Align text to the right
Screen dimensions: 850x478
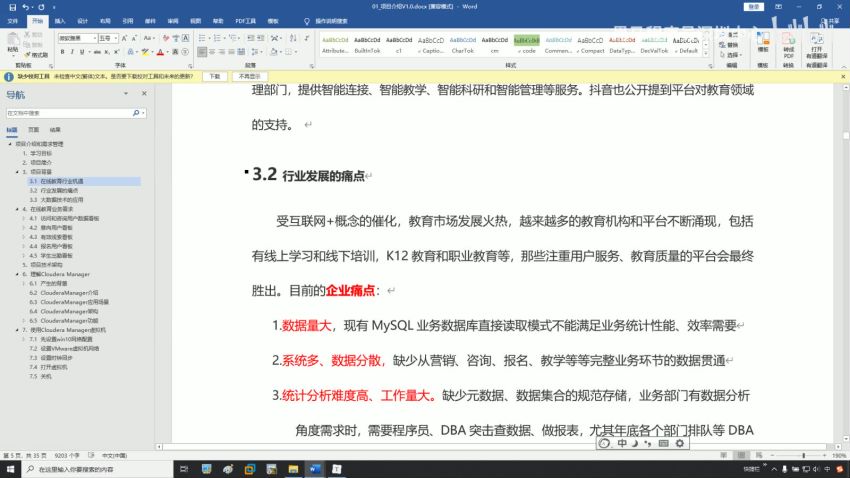tap(222, 52)
